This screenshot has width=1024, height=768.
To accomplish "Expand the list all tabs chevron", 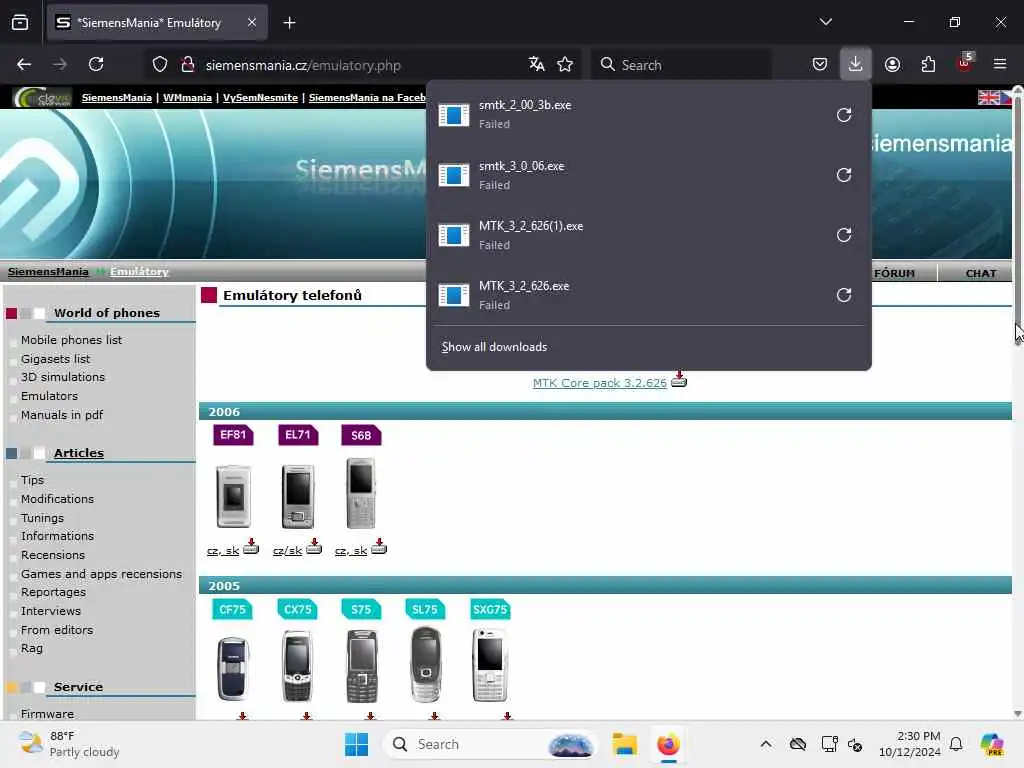I will click(825, 22).
